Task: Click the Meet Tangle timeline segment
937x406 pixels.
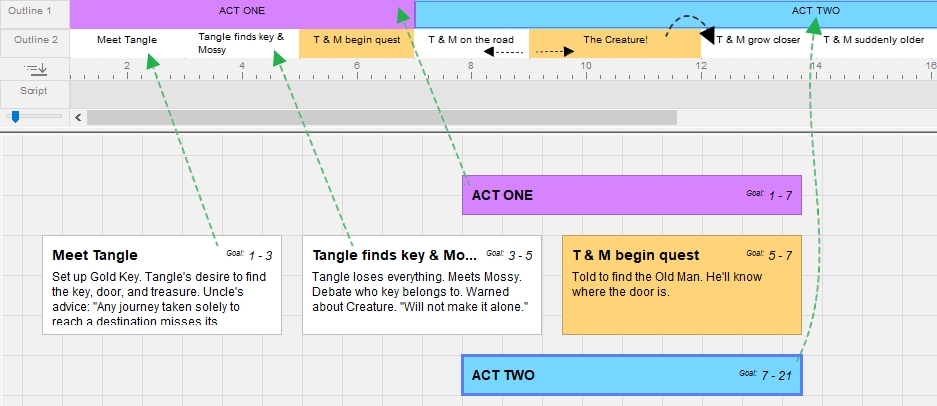Action: coord(127,41)
